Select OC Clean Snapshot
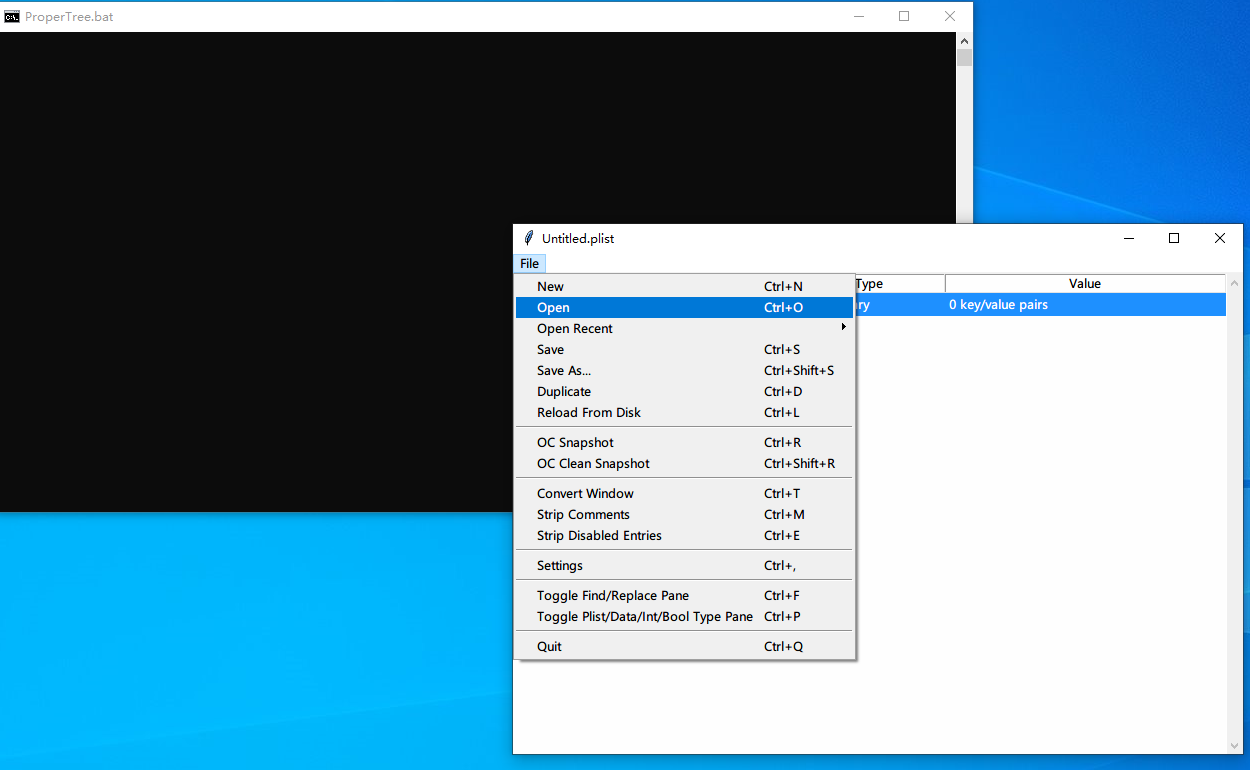 (593, 464)
